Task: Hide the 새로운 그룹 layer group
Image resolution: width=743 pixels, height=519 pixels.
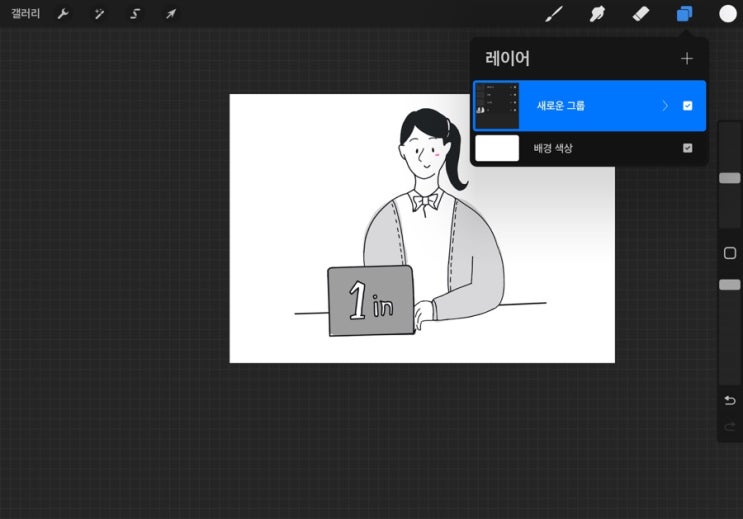Action: (x=687, y=106)
